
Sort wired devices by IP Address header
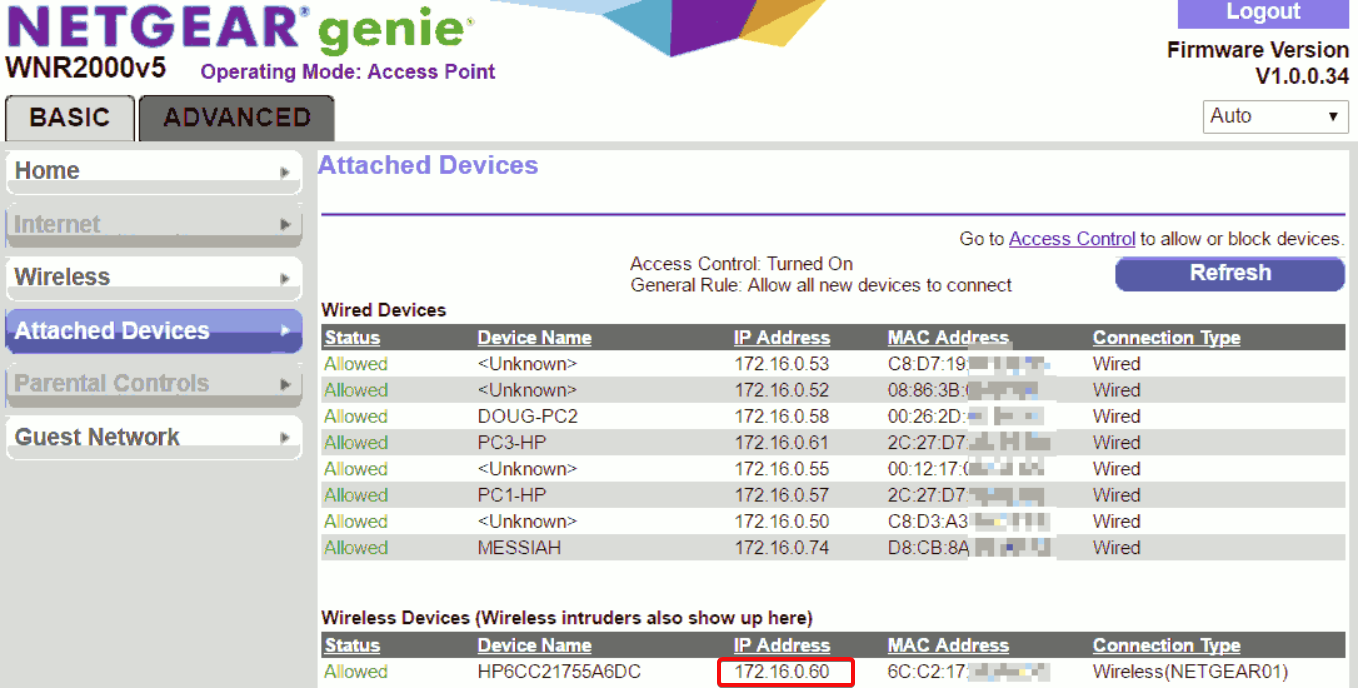782,338
